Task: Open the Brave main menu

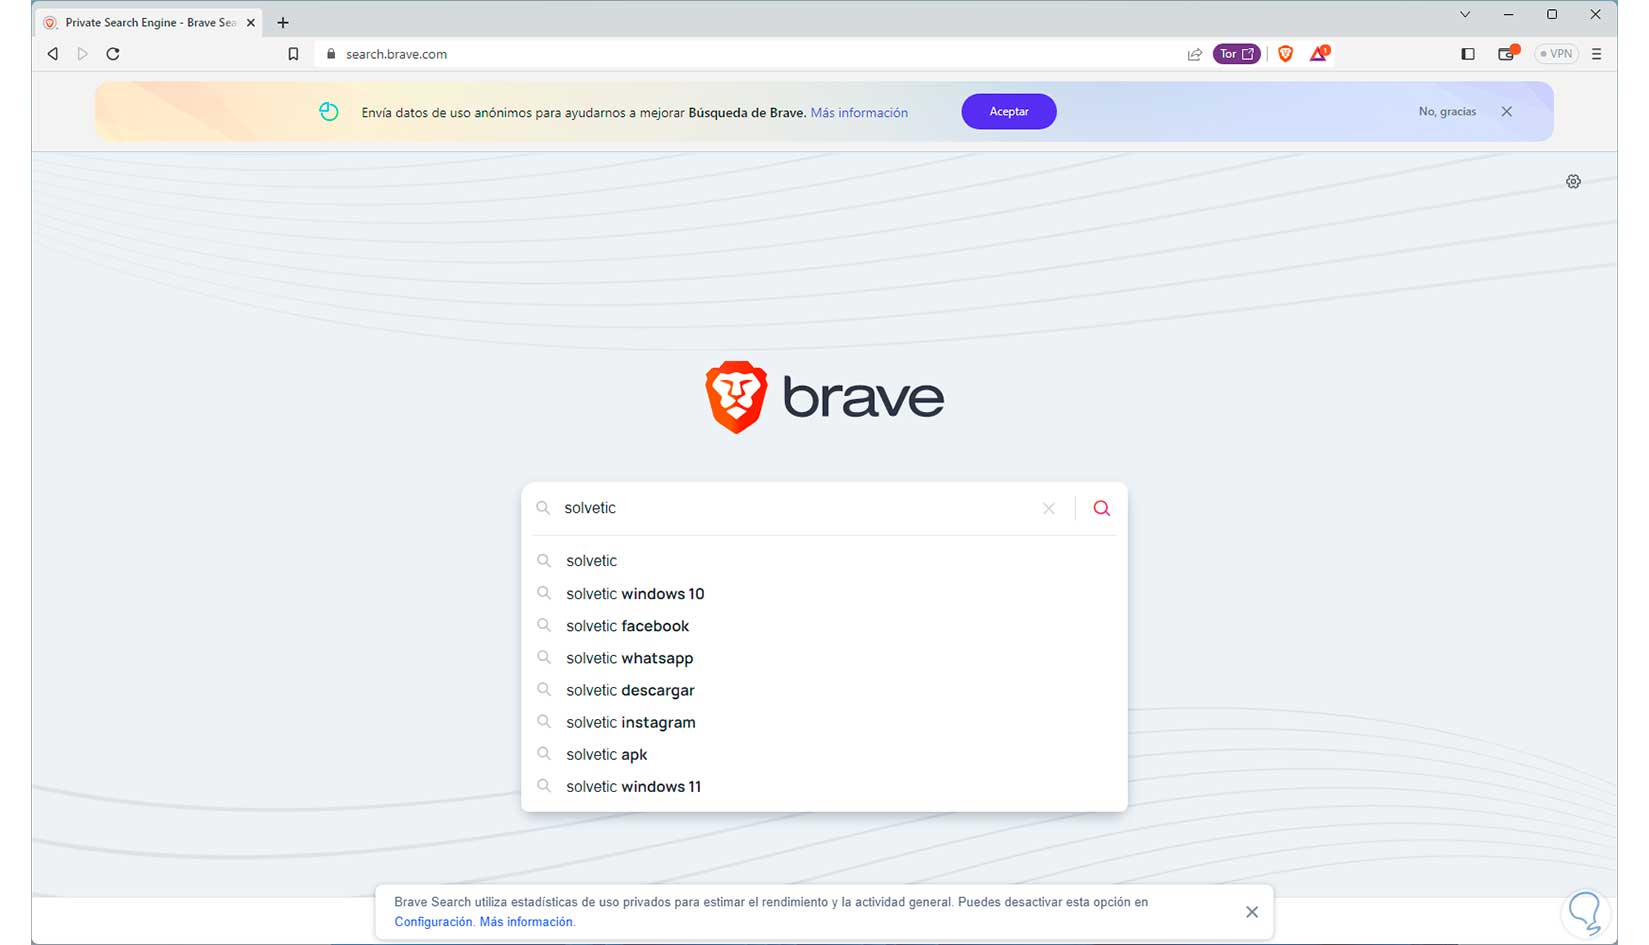Action: click(x=1597, y=54)
